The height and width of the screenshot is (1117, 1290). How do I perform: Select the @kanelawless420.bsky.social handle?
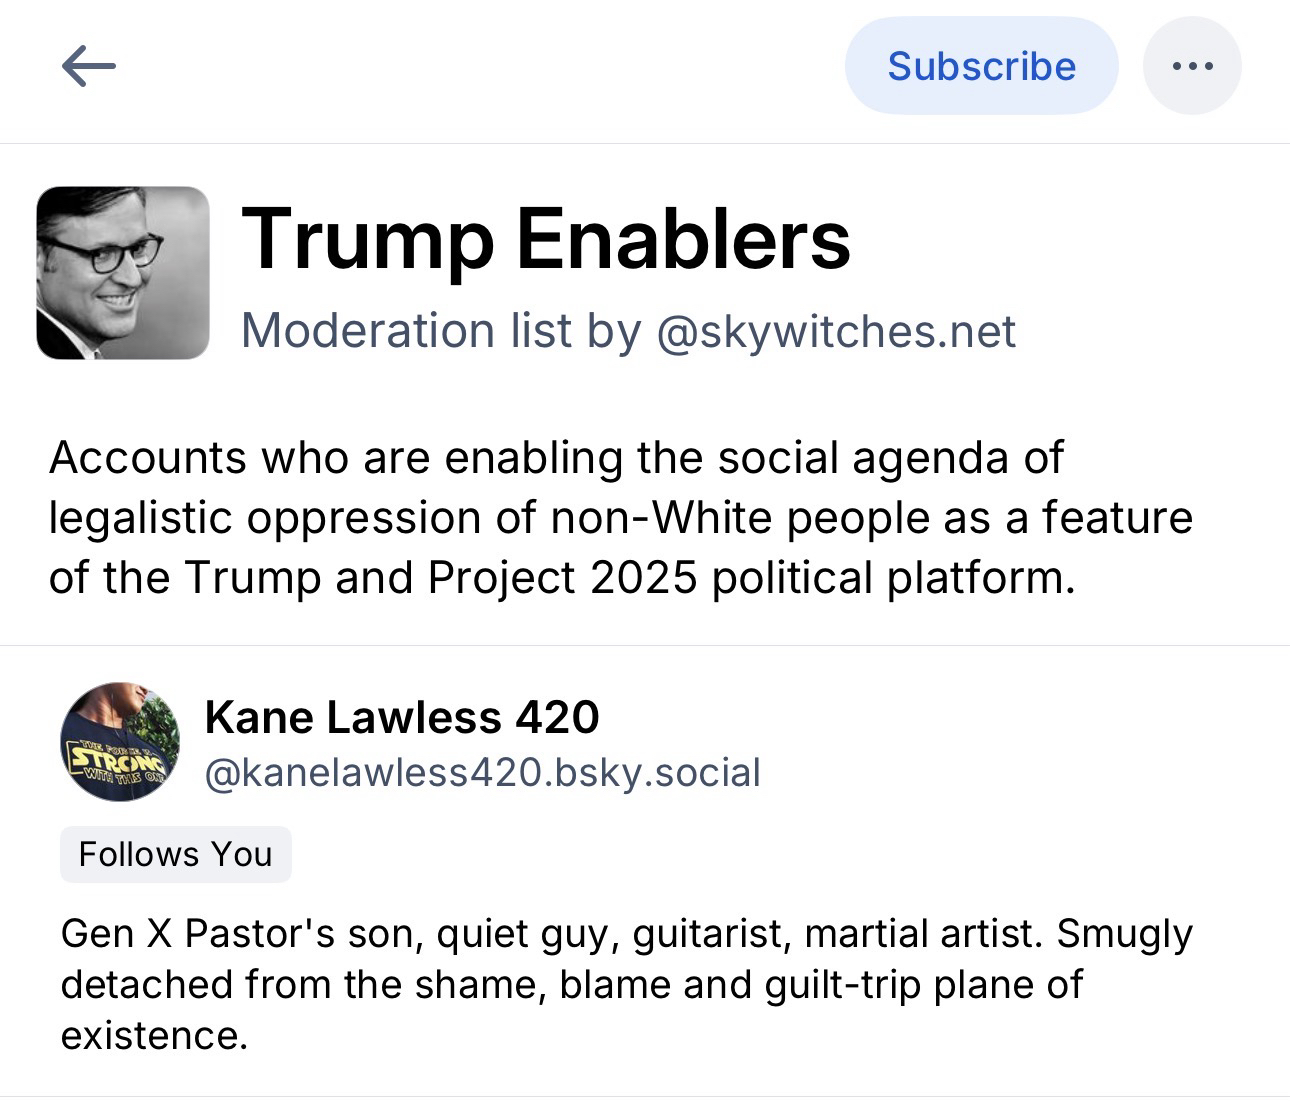click(483, 773)
